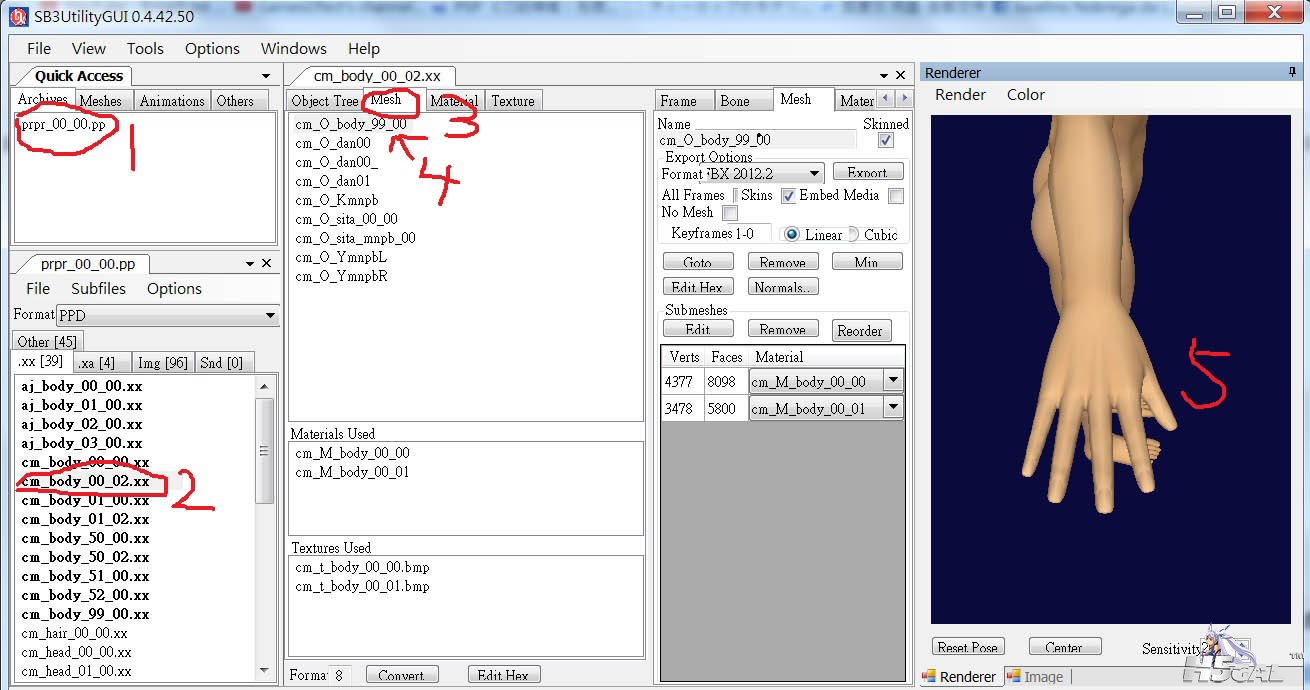Viewport: 1310px width, 690px height.
Task: Select the Linear keyframe radio button
Action: 791,235
